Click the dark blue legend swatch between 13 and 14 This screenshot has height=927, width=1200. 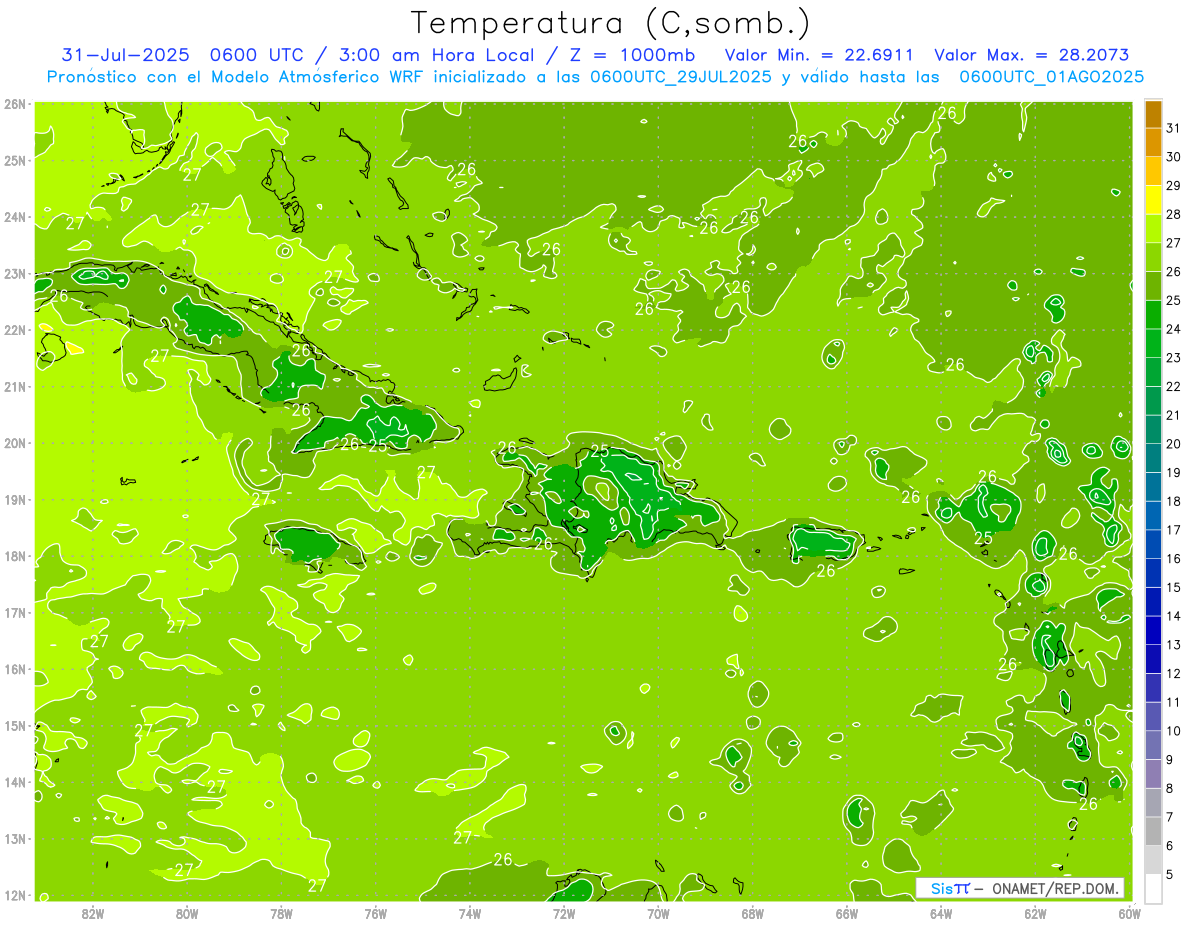tap(1154, 630)
